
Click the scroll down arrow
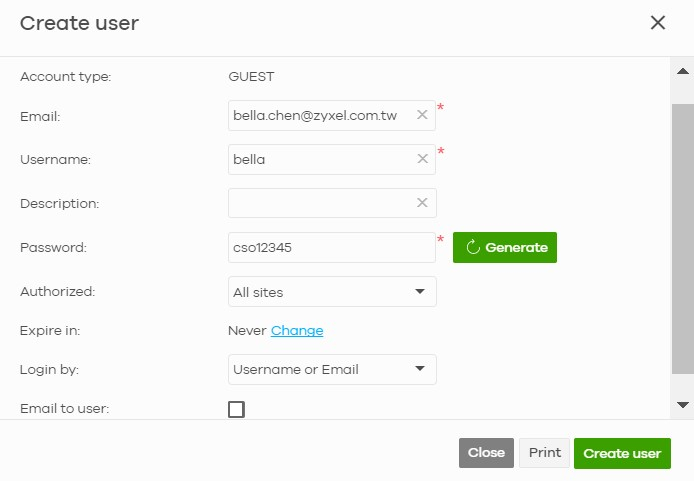coord(682,405)
